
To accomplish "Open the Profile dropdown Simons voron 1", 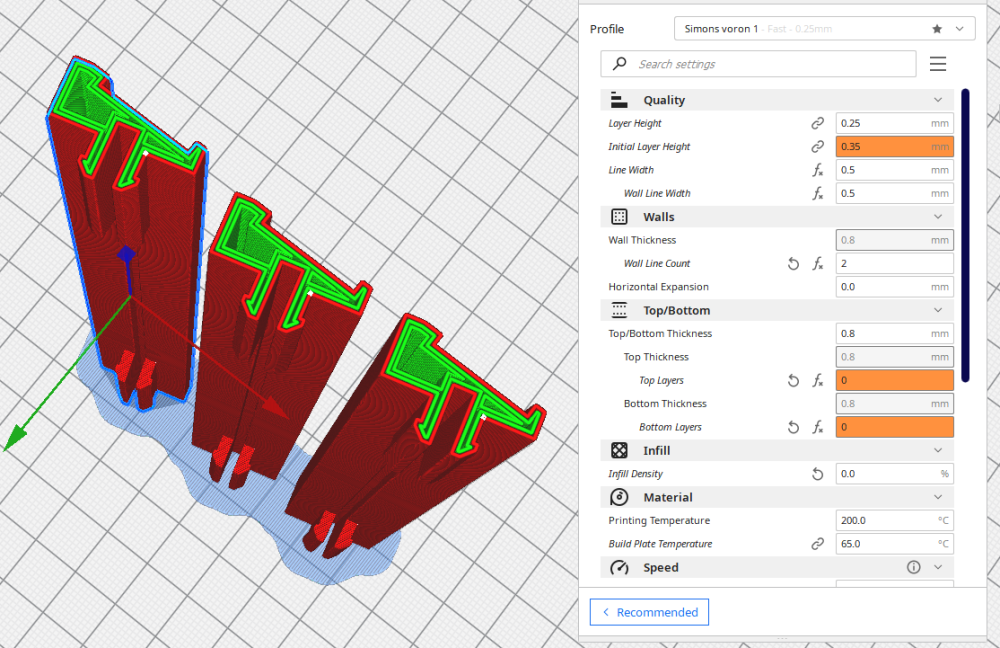I will click(824, 29).
